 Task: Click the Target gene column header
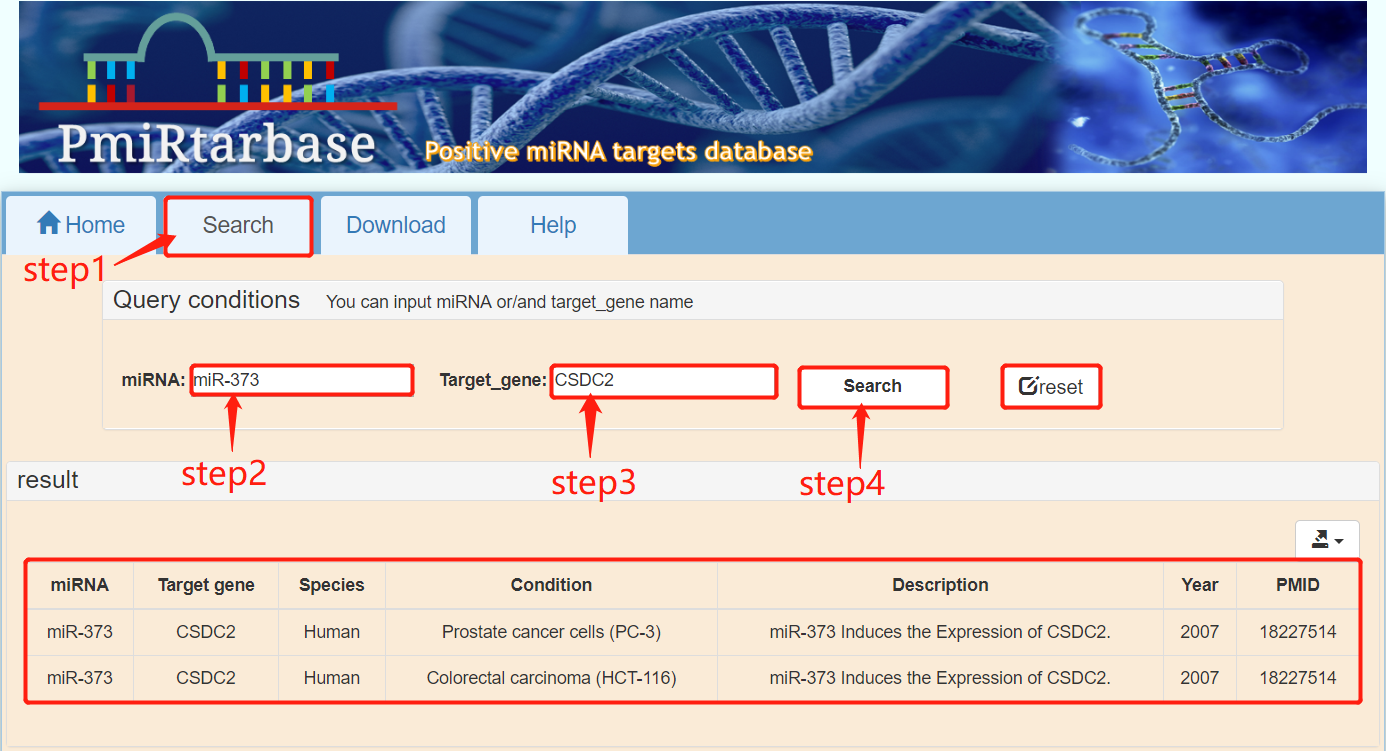tap(206, 585)
